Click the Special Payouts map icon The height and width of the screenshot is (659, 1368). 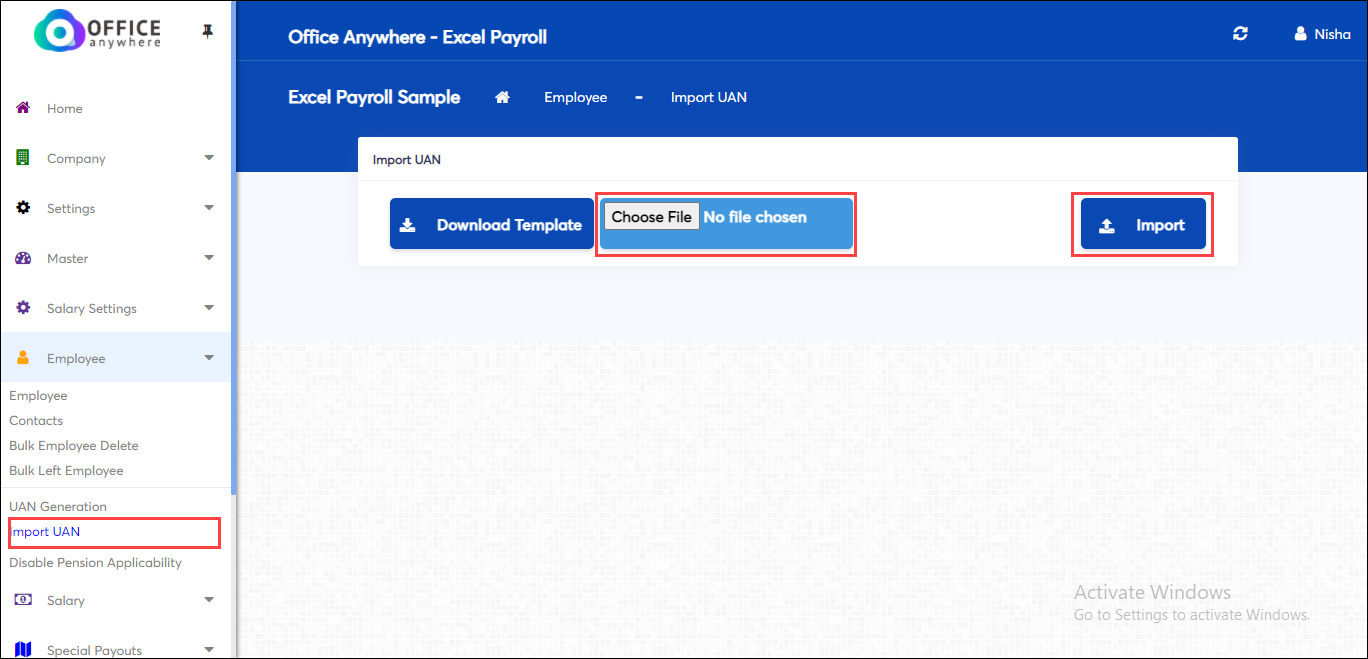[23, 650]
